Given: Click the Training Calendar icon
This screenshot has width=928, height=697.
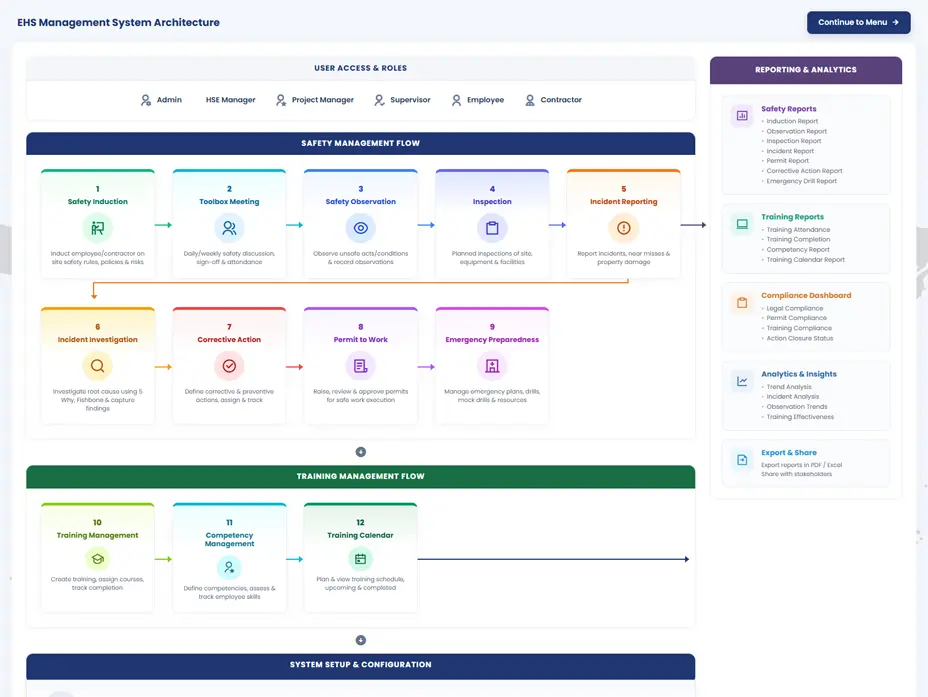Looking at the screenshot, I should point(360,559).
